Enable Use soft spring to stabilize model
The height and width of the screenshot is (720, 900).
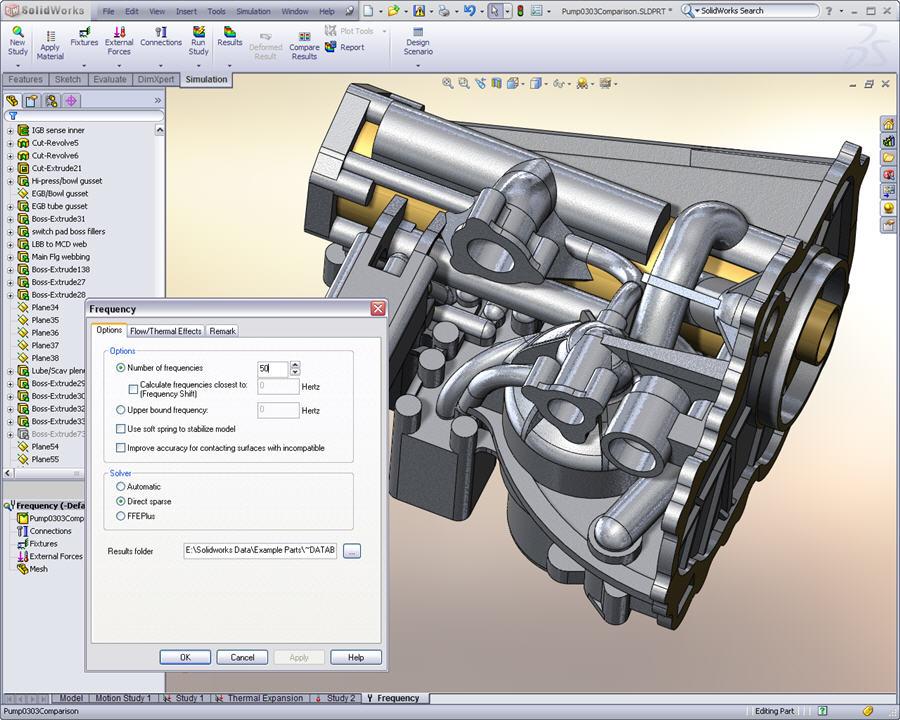[121, 429]
